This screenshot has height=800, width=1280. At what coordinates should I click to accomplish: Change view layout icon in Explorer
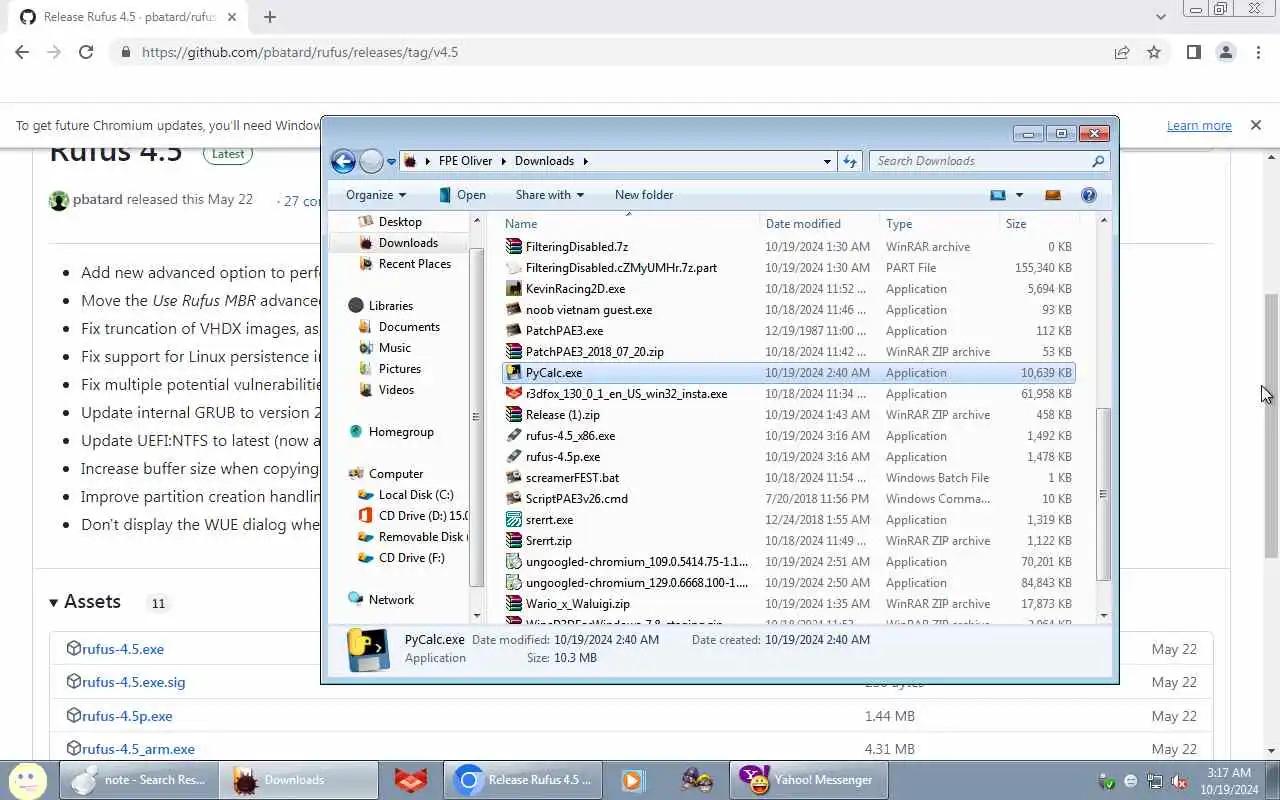(998, 195)
